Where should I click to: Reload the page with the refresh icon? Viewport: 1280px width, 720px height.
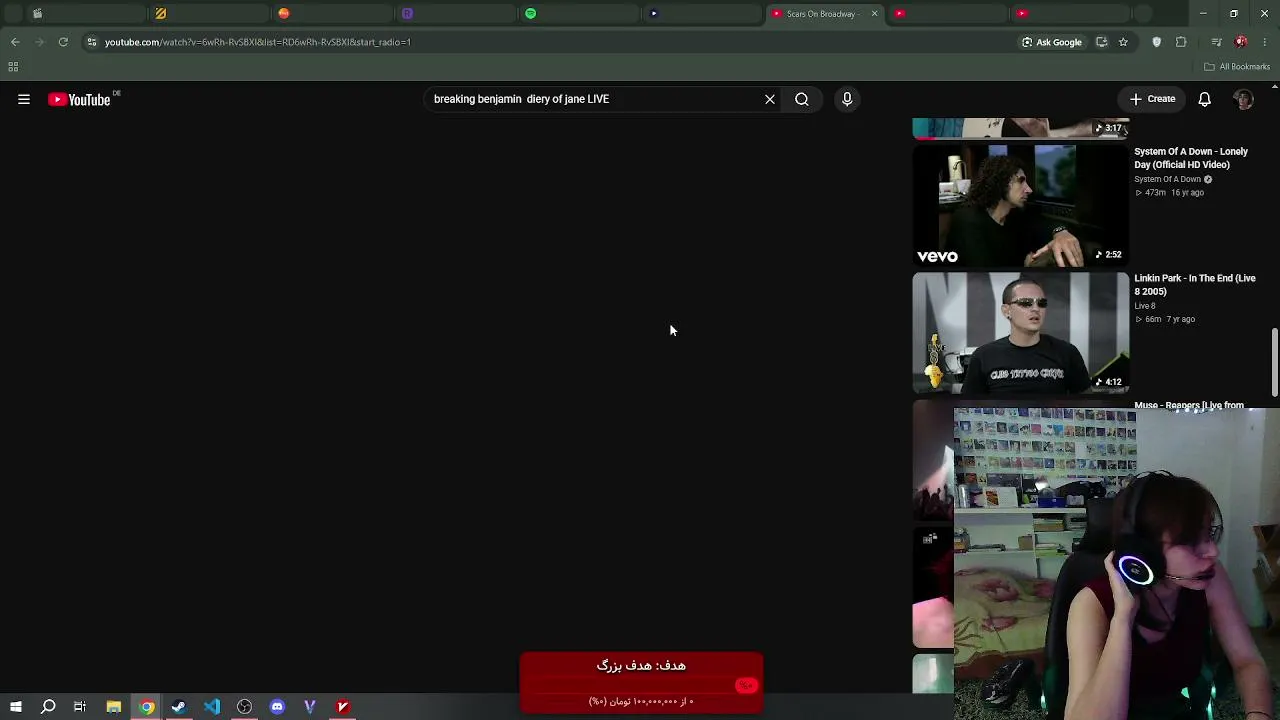click(63, 42)
